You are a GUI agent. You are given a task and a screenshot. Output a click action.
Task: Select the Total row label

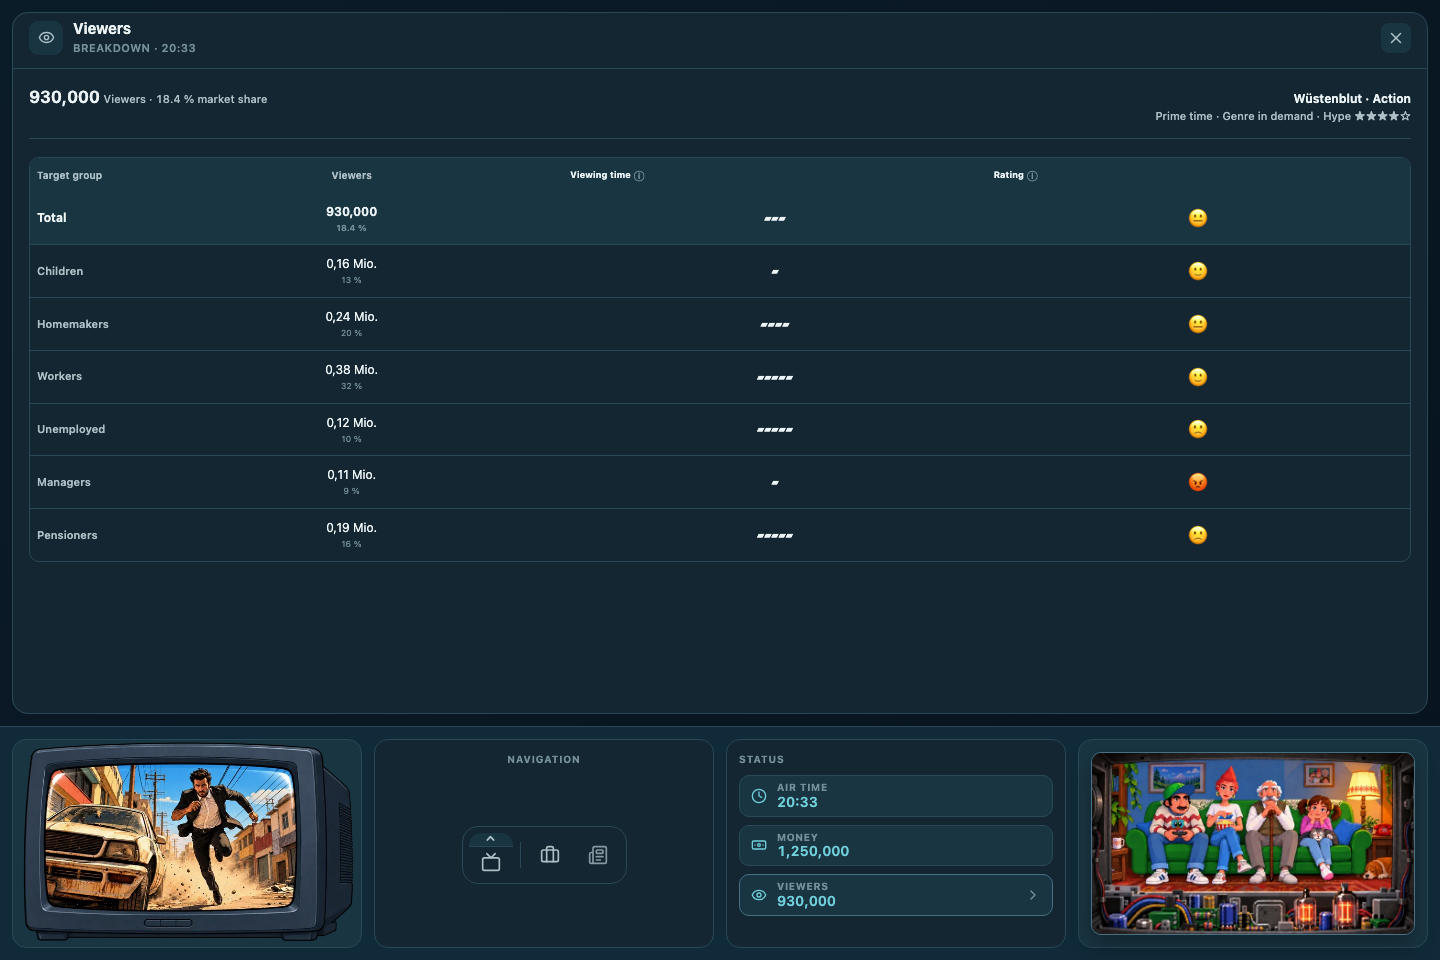52,218
